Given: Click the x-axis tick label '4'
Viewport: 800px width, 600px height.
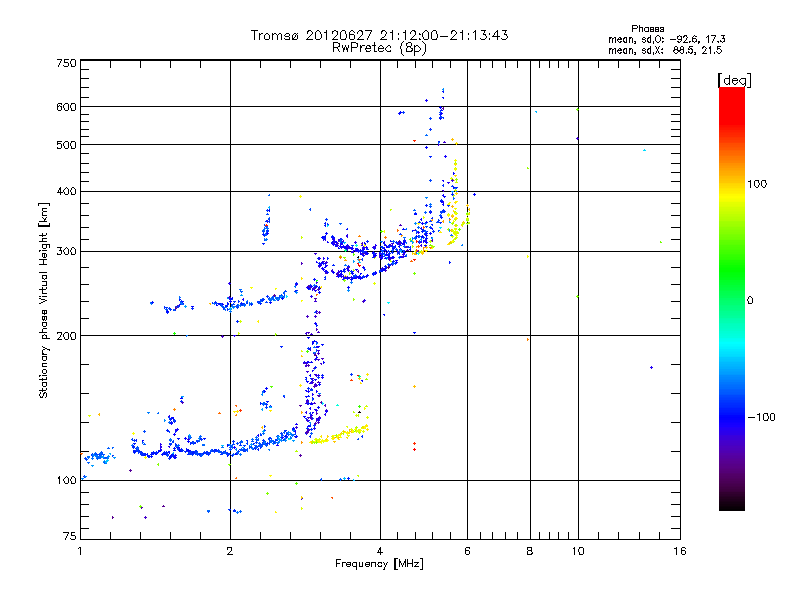Looking at the screenshot, I should pos(380,551).
